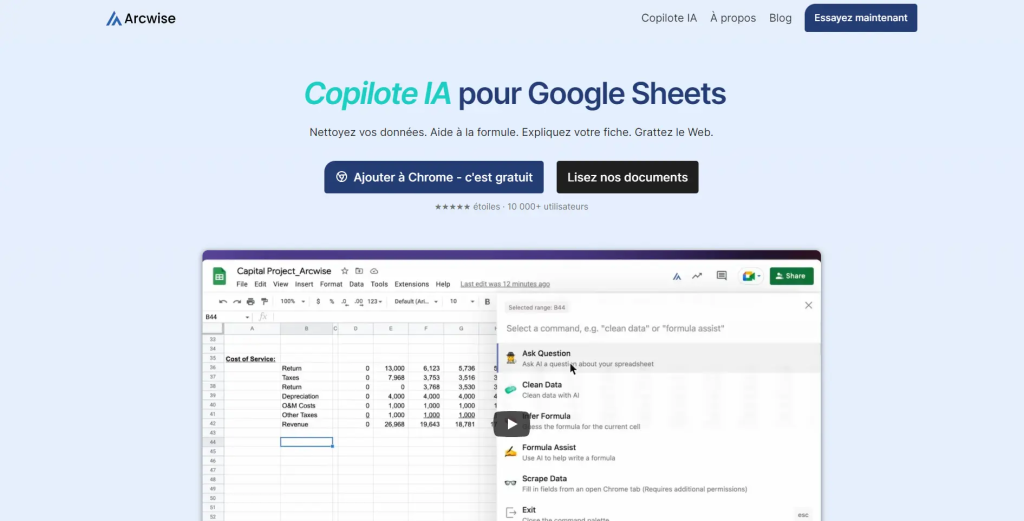The width and height of the screenshot is (1024, 521).
Task: Apply currency format with the $ icon
Action: tap(318, 302)
